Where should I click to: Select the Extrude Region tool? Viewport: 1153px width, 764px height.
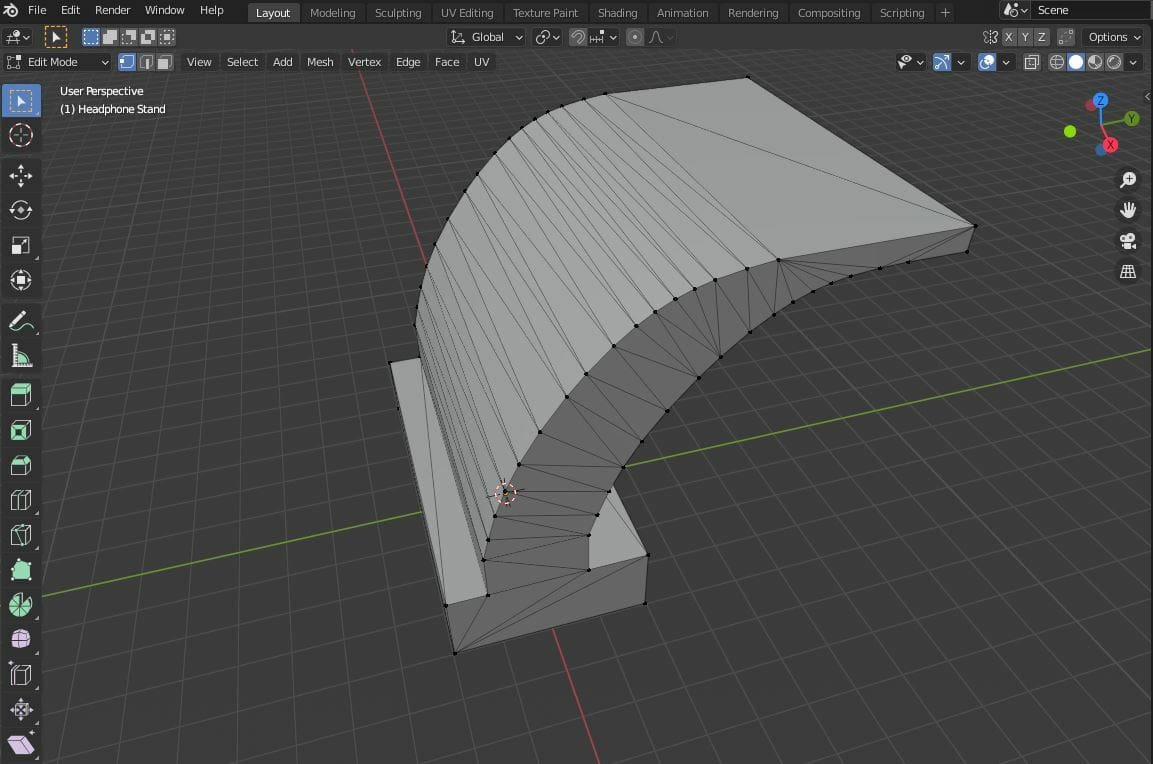21,396
